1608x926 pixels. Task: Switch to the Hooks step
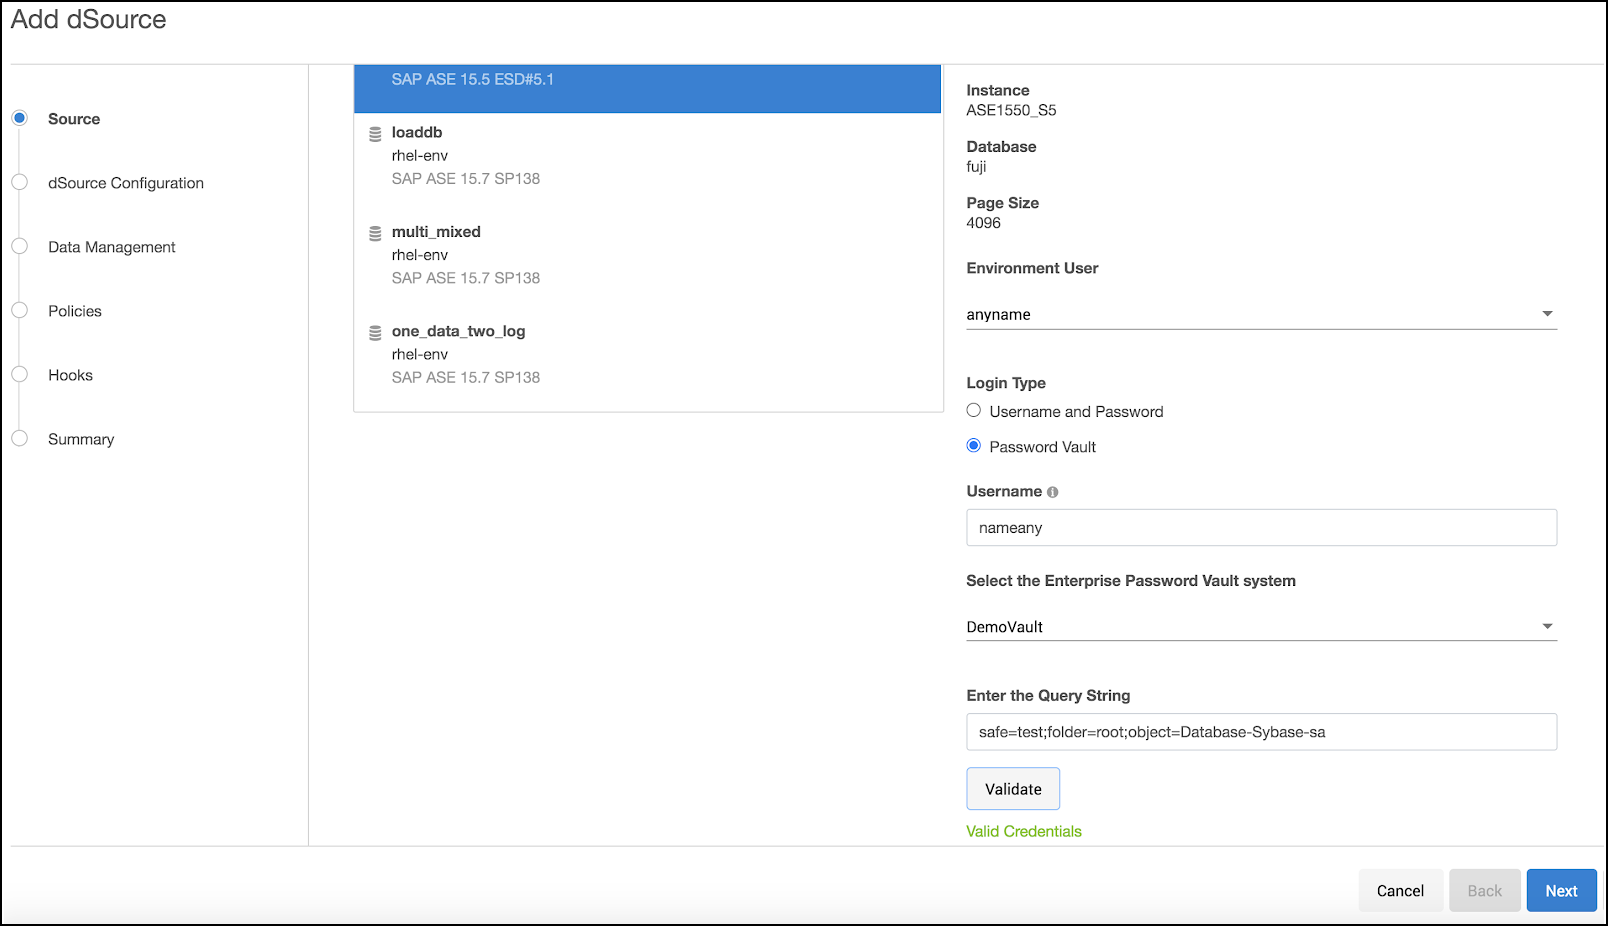[70, 375]
